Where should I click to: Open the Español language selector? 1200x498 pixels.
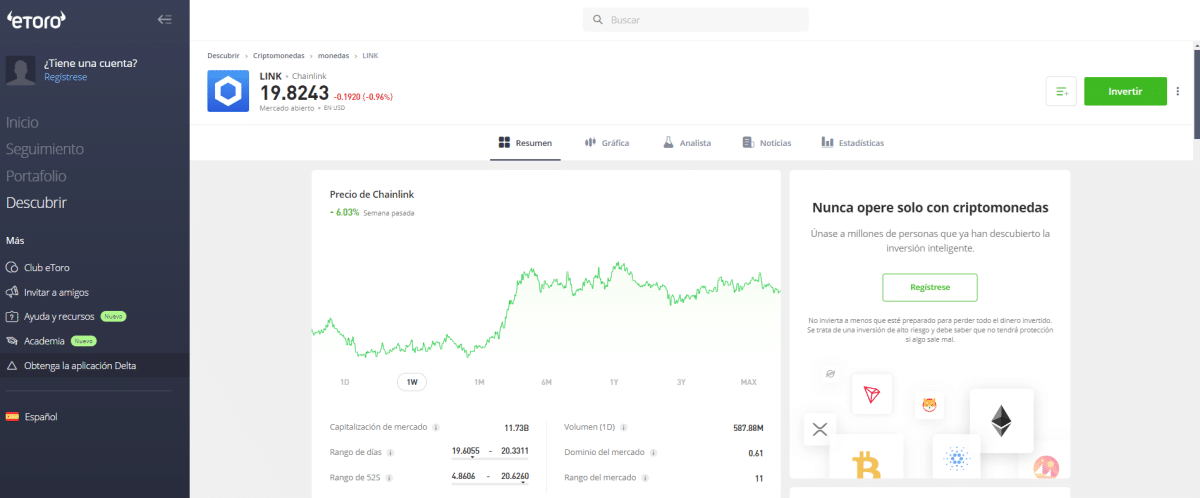point(32,416)
